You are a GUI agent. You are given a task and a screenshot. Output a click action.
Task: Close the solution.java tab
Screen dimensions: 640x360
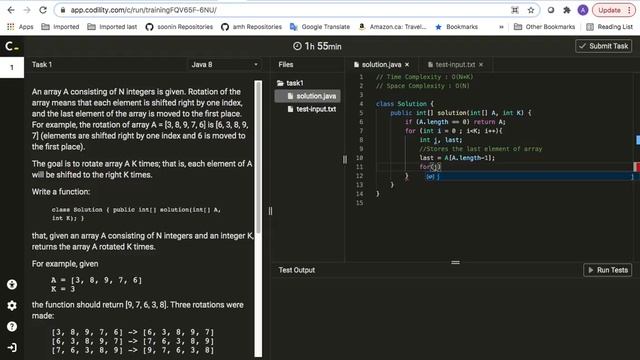(407, 64)
